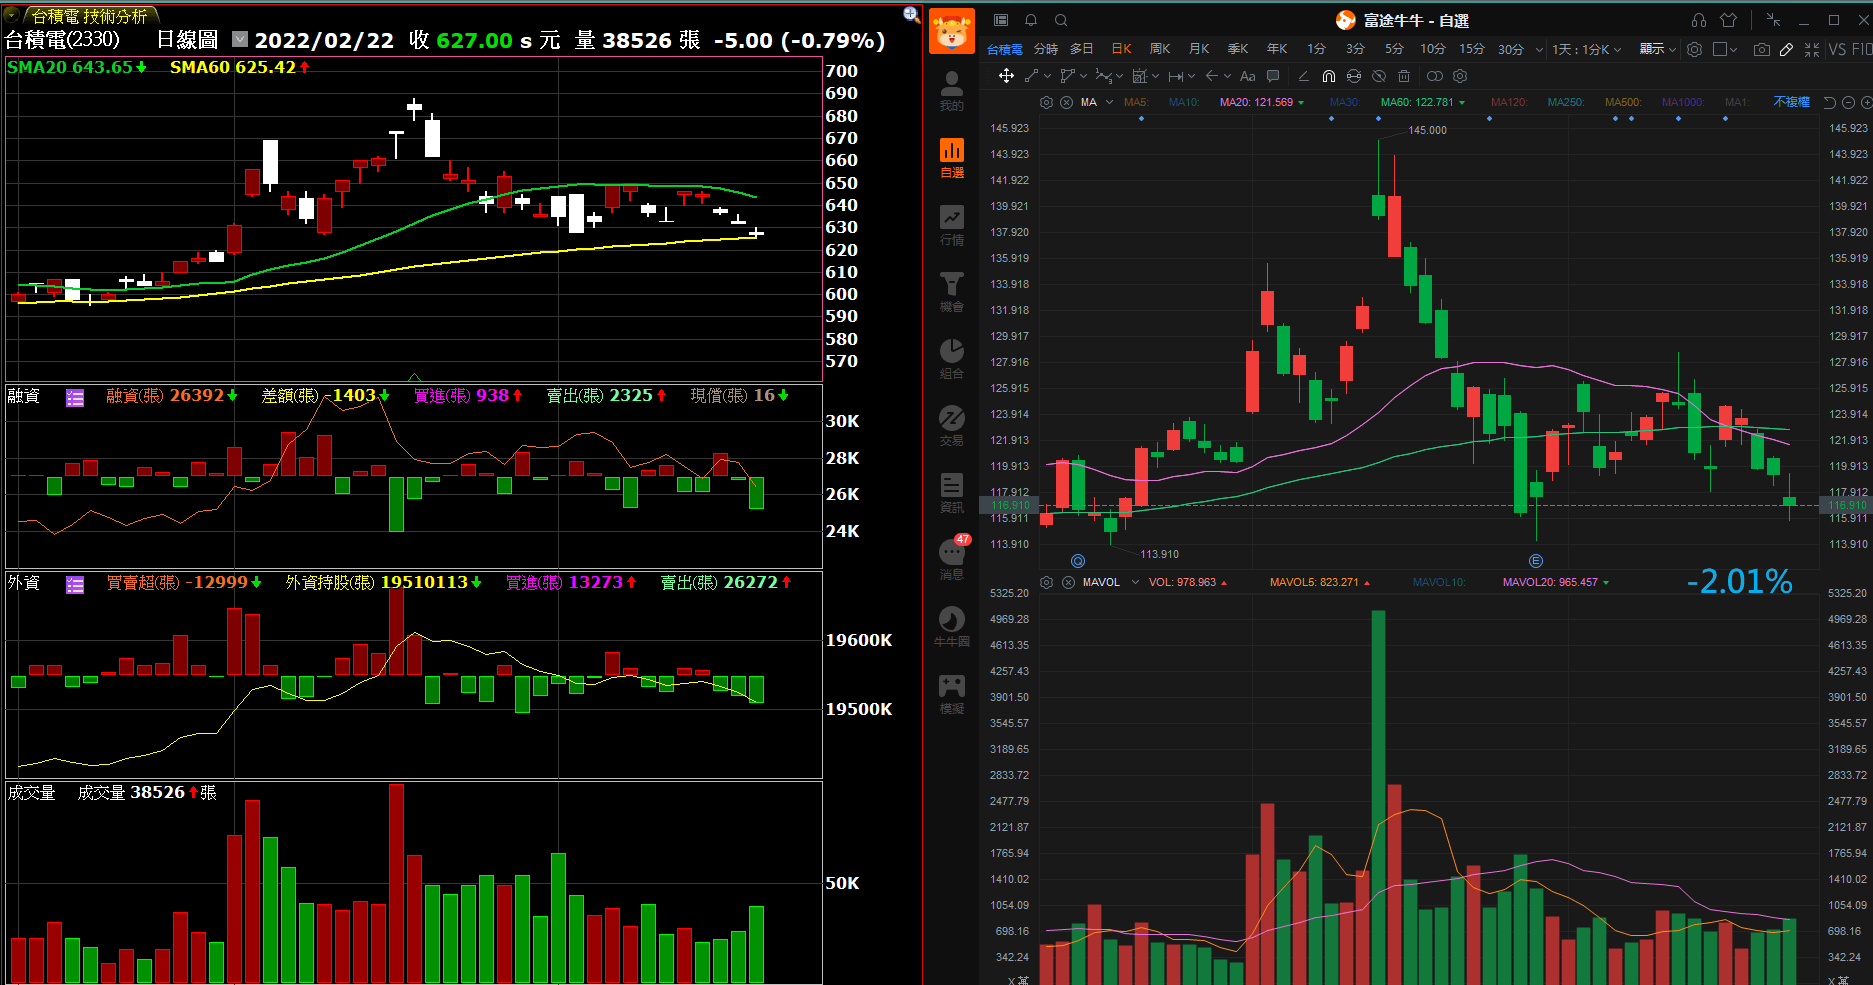Toggle the sidebar list layout icon in title bar

1001,20
